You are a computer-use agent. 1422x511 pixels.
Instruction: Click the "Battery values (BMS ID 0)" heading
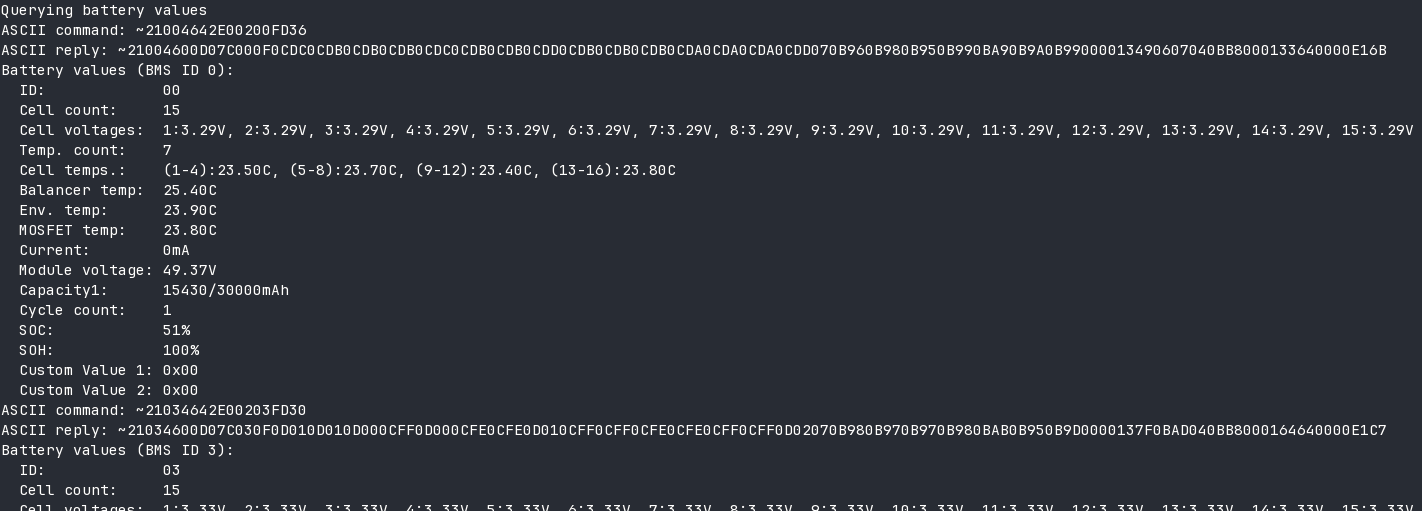[117, 70]
